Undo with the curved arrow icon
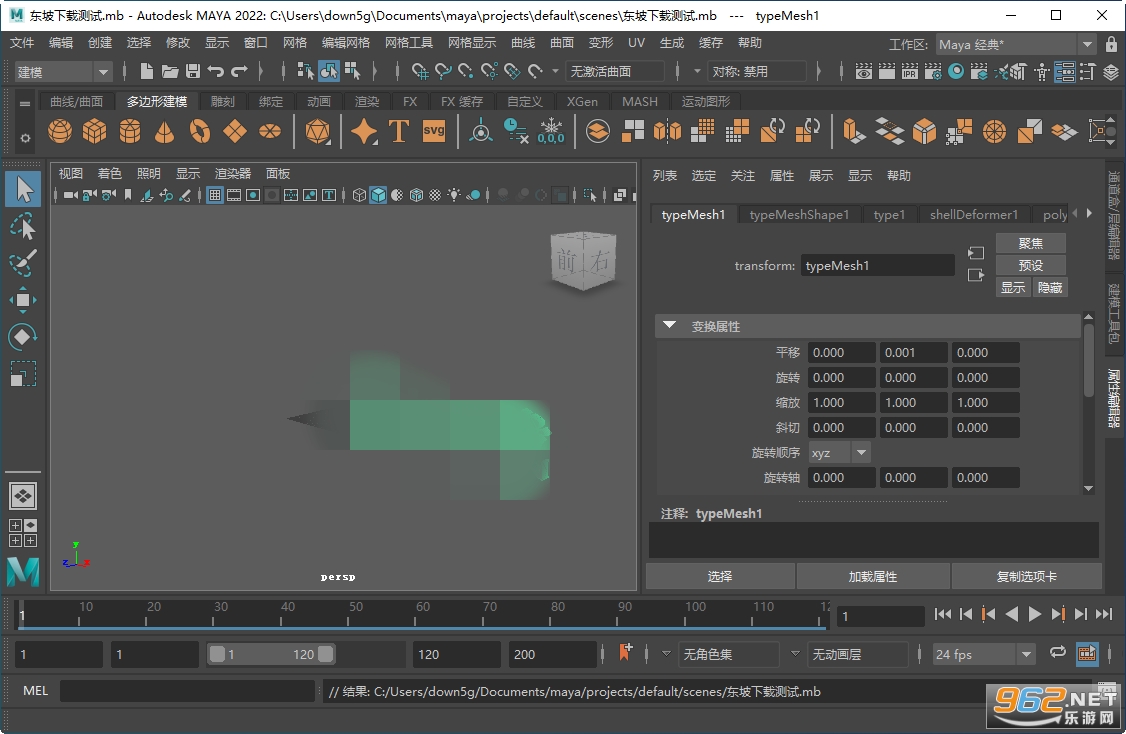Viewport: 1126px width, 734px height. (215, 71)
